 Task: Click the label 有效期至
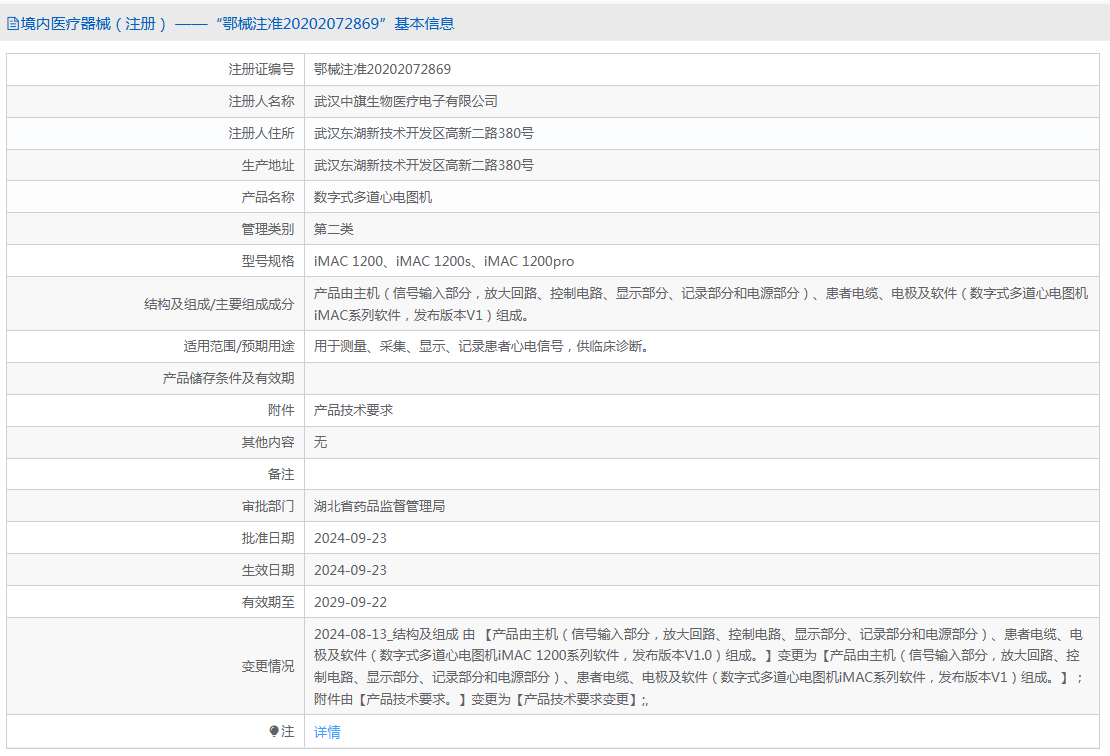(x=268, y=602)
